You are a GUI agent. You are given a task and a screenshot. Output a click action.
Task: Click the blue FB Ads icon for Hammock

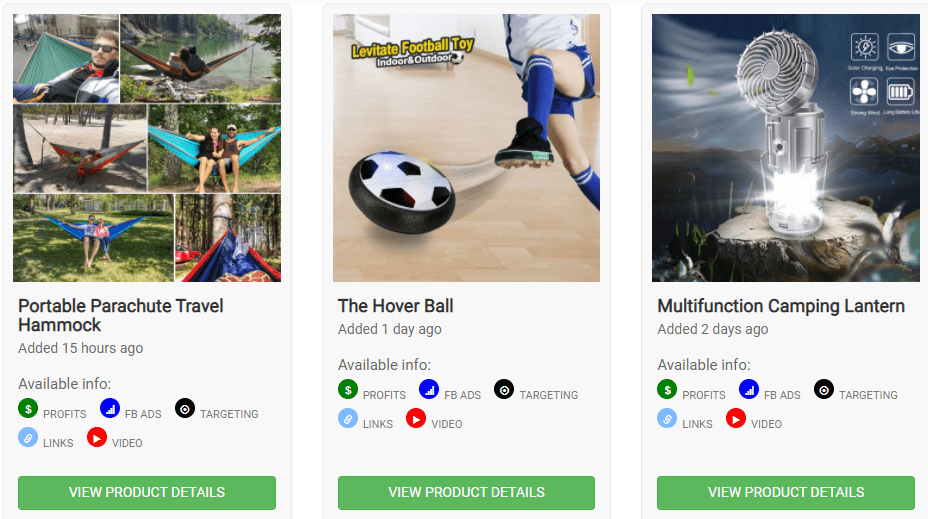(x=109, y=408)
